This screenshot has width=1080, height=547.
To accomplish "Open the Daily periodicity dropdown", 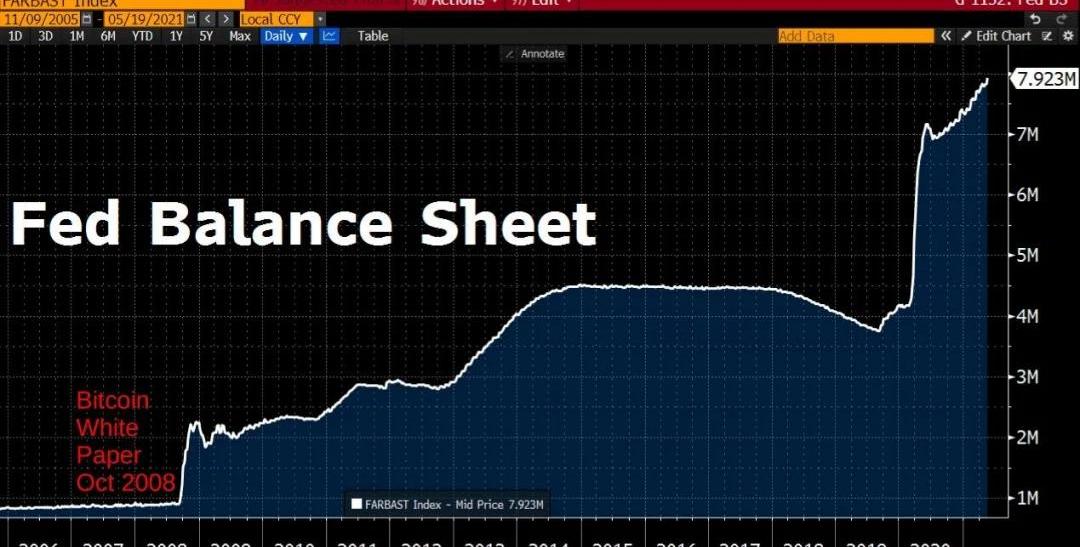I will pyautogui.click(x=286, y=36).
